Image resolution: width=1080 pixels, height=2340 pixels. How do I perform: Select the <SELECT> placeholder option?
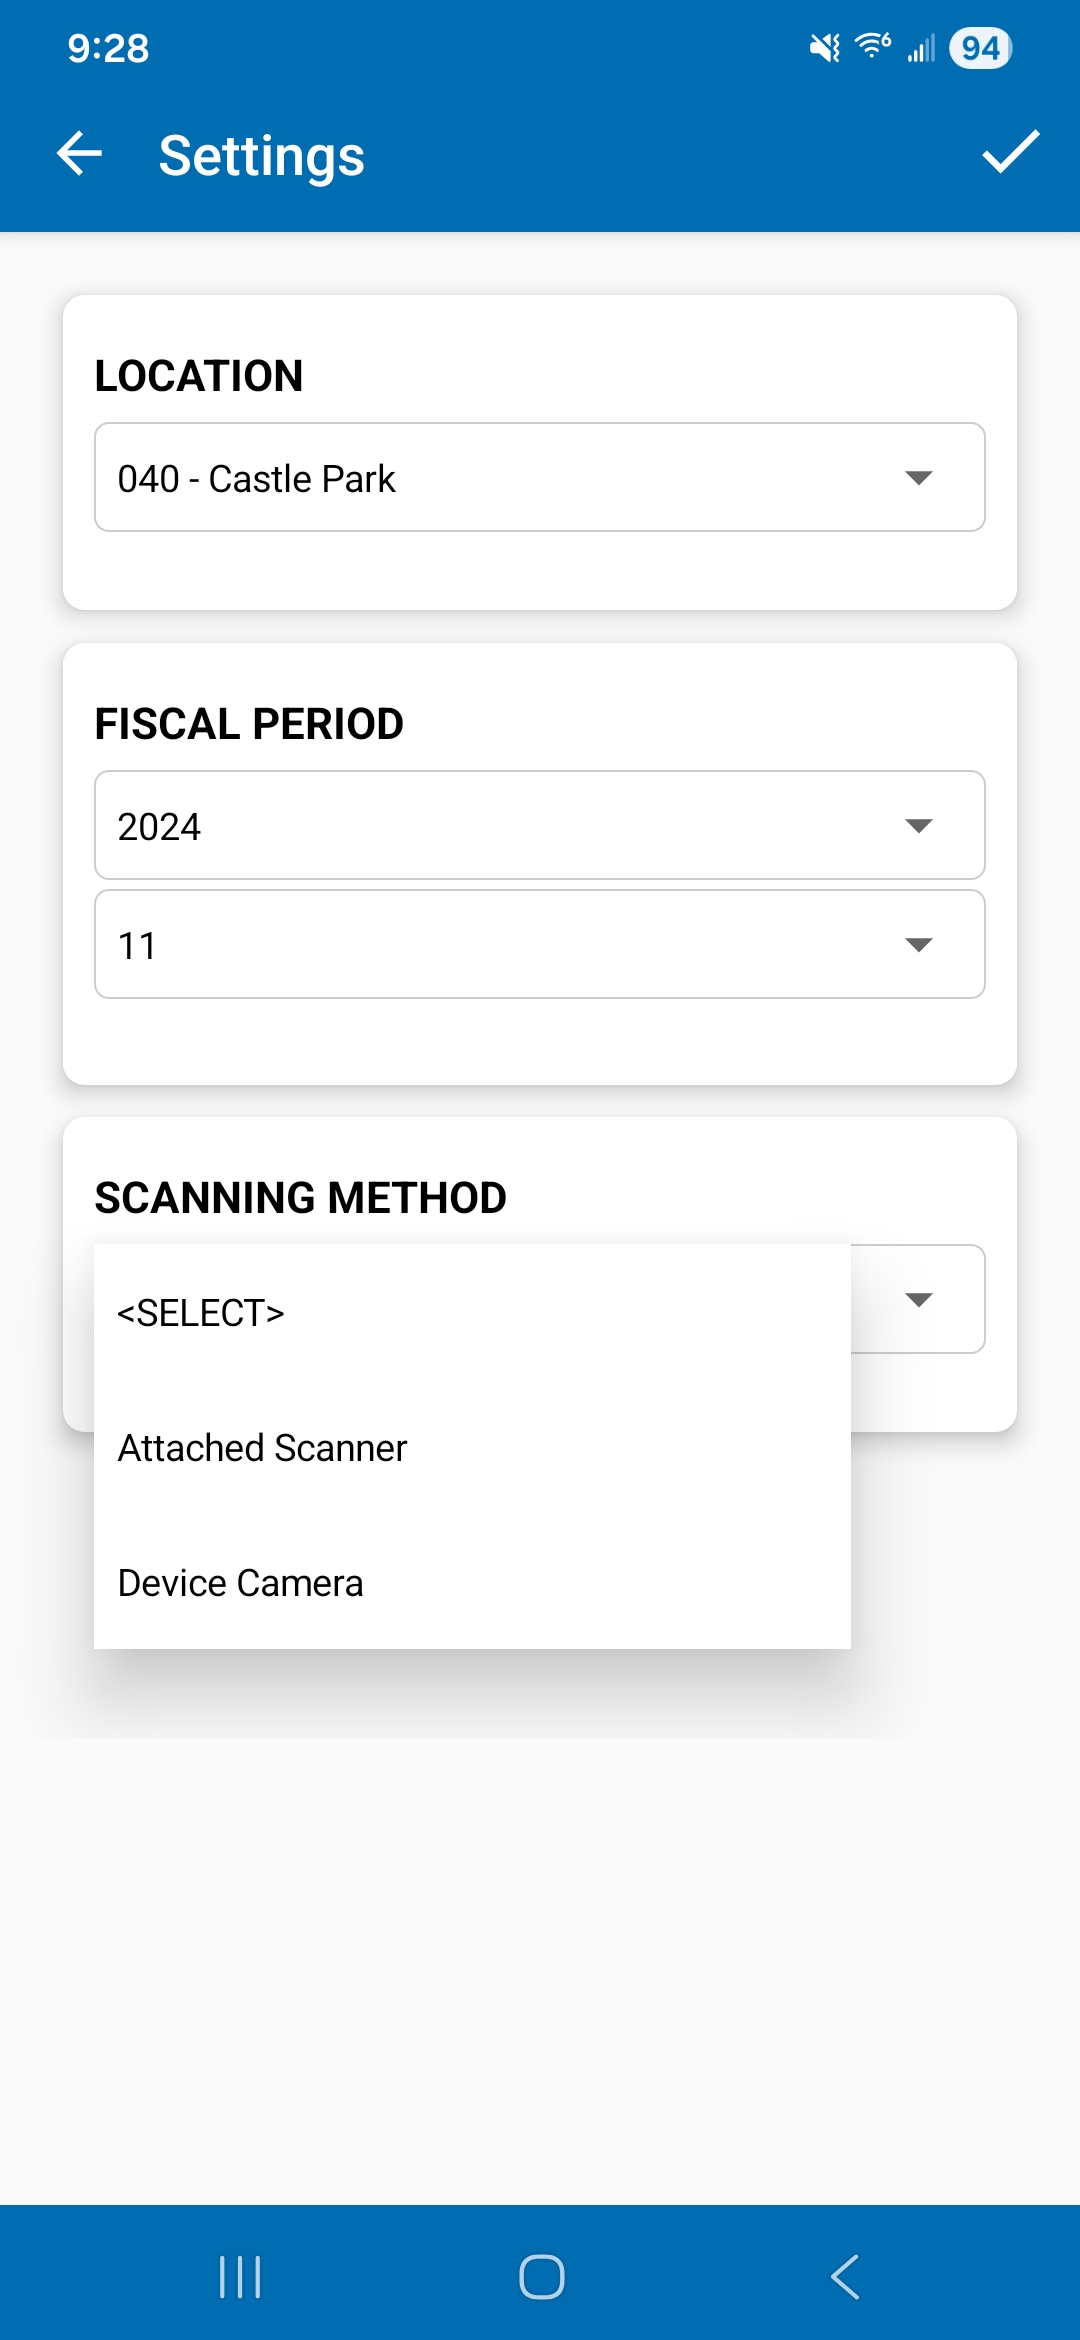coord(201,1313)
